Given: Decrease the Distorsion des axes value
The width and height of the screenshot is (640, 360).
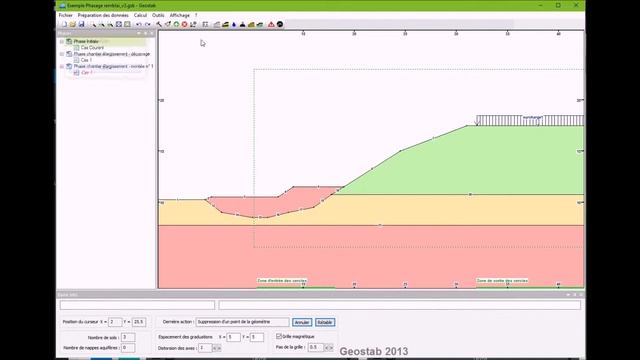Looking at the screenshot, I should point(215,348).
